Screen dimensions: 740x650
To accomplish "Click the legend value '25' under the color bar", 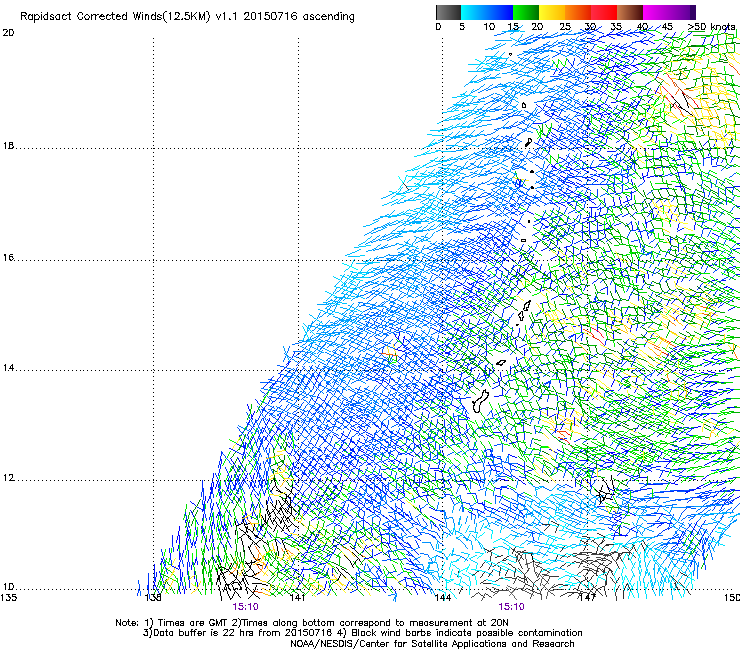I will [x=565, y=27].
